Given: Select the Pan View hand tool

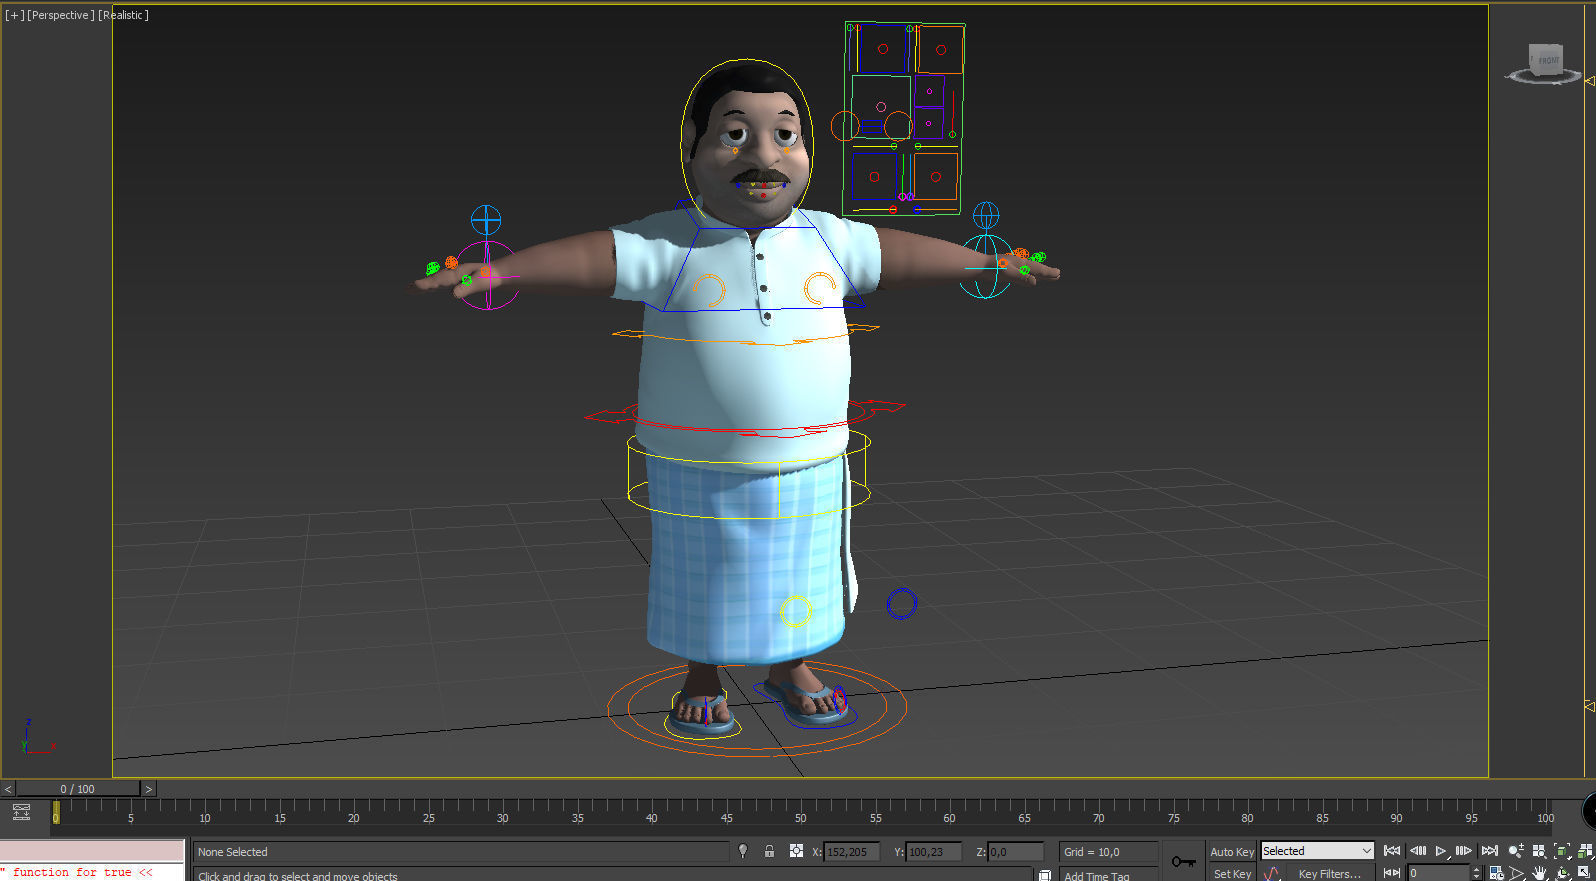Looking at the screenshot, I should coord(1540,873).
